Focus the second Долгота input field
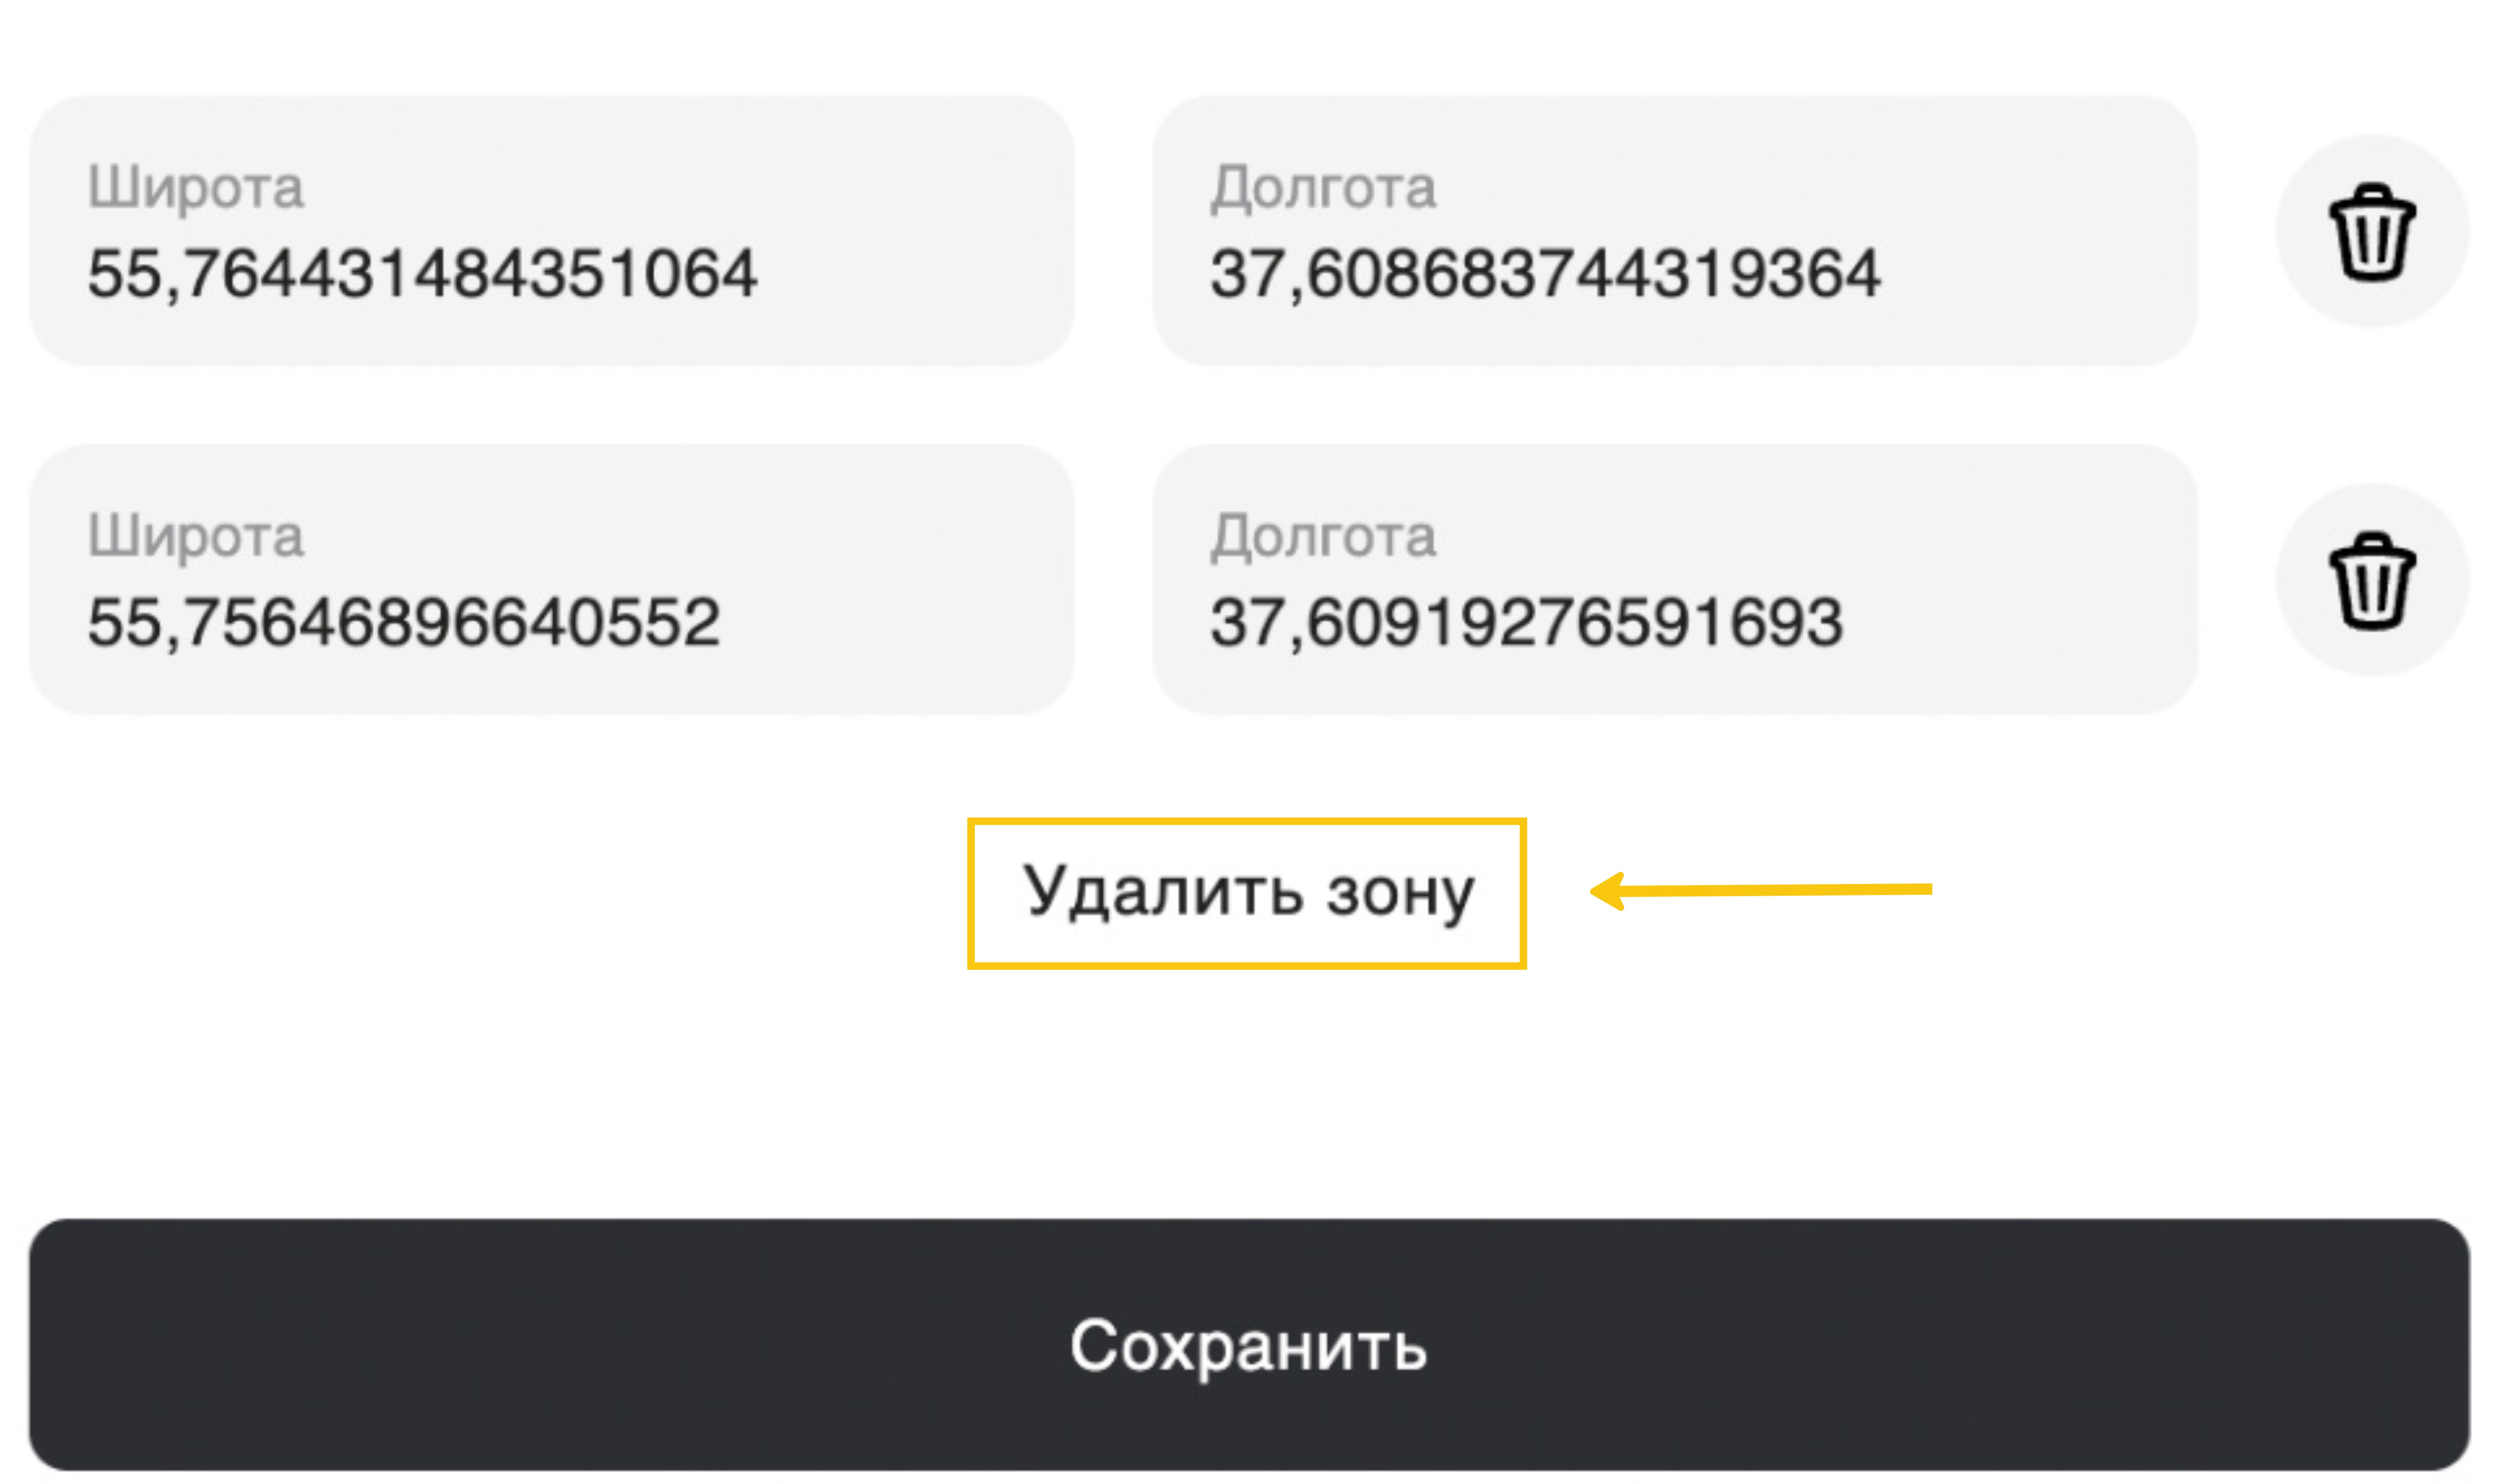 (1676, 580)
